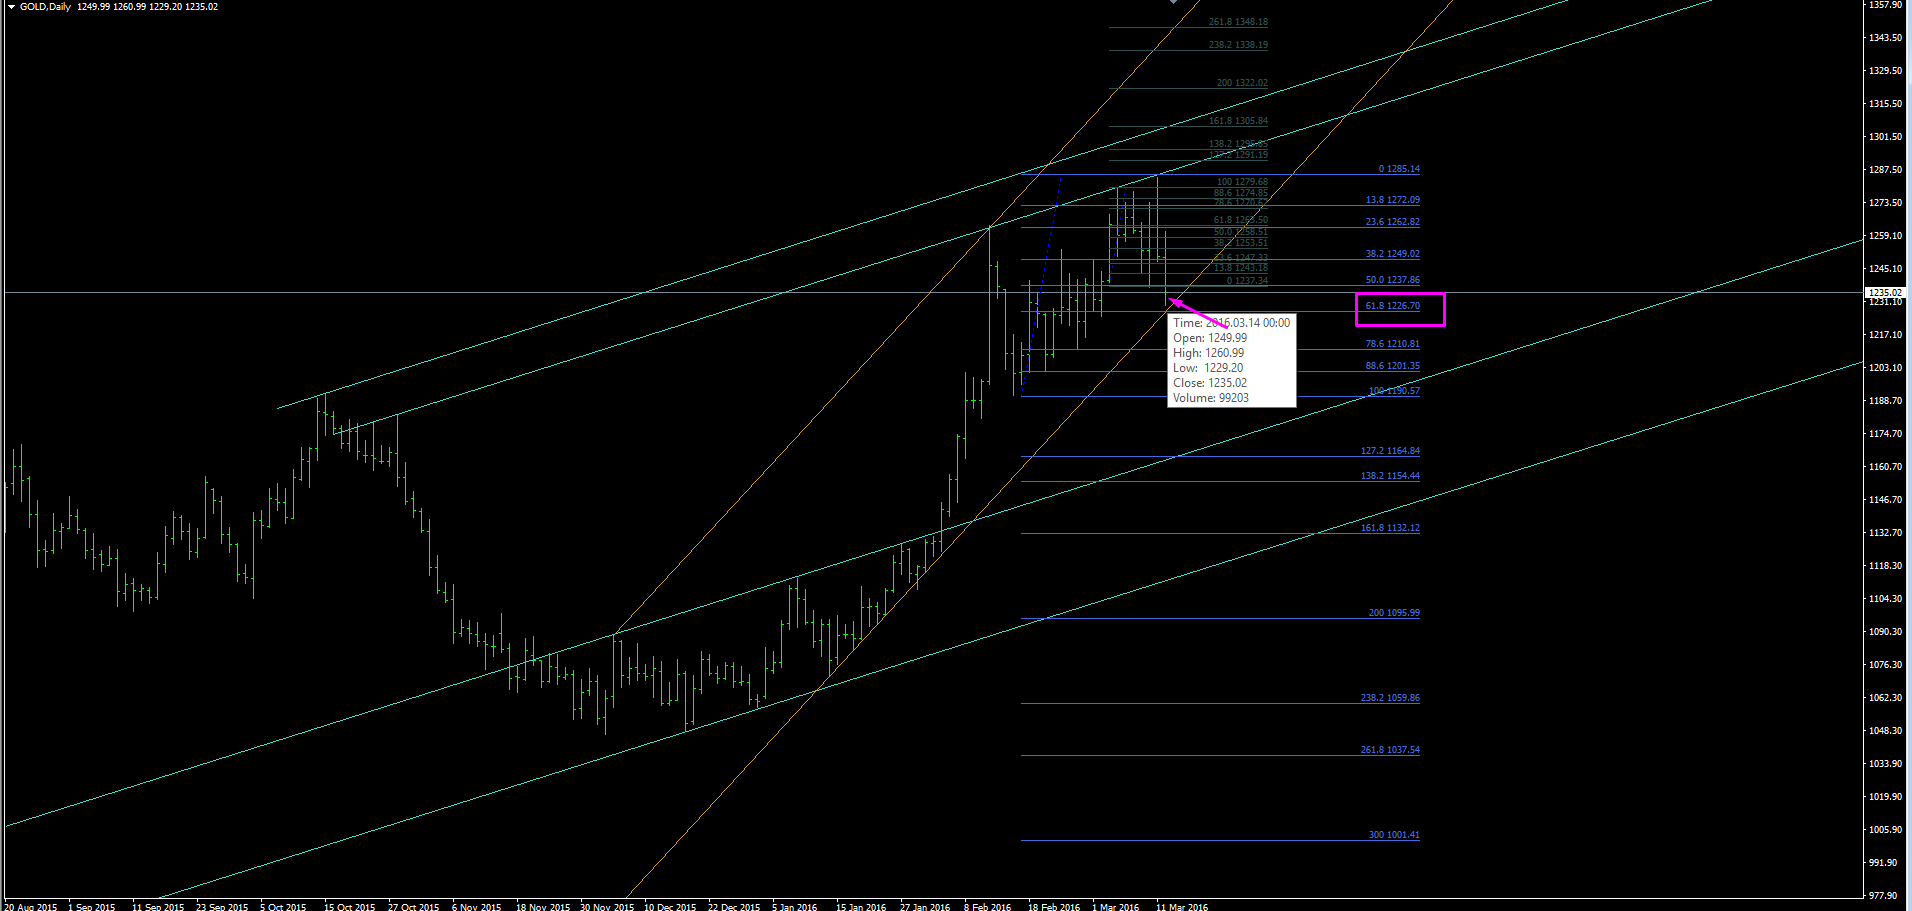Screen dimensions: 1912x911
Task: Click the gray 238.2 1338.19 Fibonacci label
Action: 1238,45
